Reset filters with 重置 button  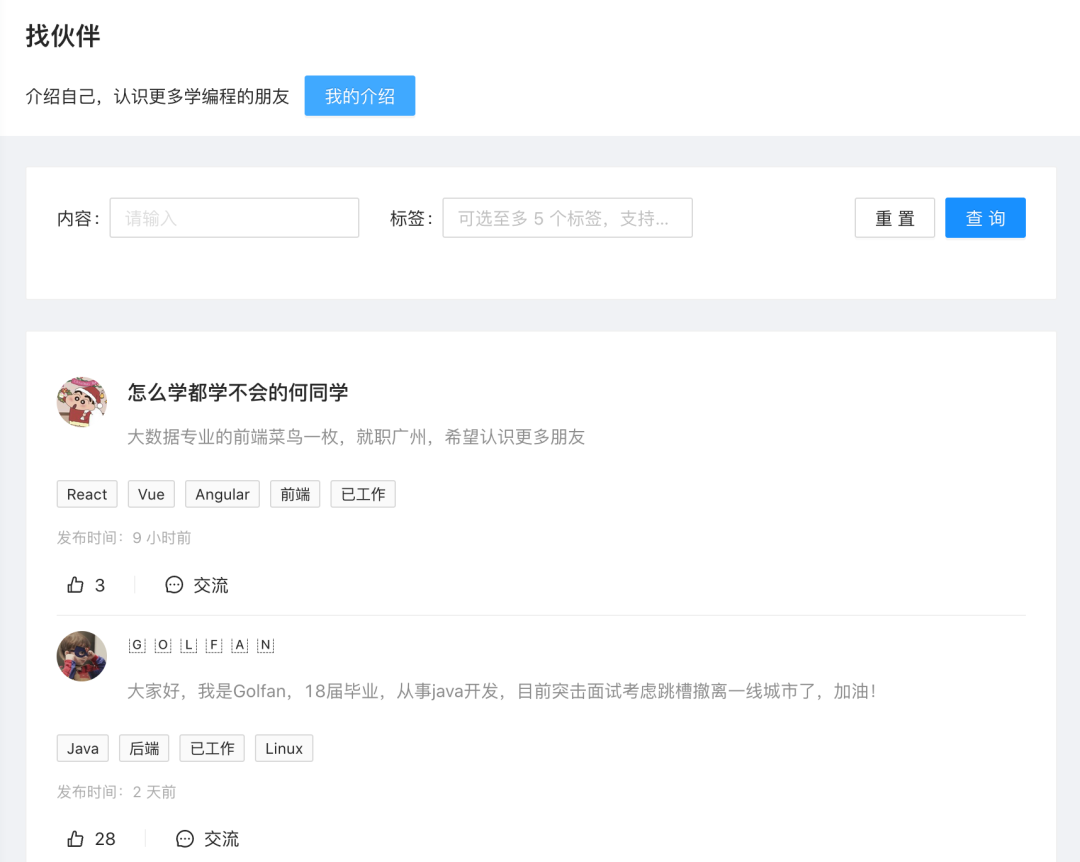click(894, 218)
